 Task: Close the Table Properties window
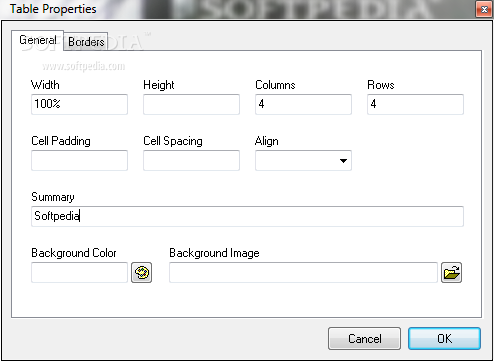(x=484, y=9)
